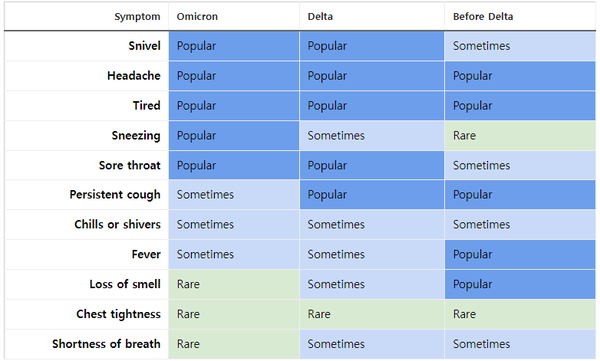Click Delta cell for Chest tightness
This screenshot has height=361, width=600.
tap(372, 314)
